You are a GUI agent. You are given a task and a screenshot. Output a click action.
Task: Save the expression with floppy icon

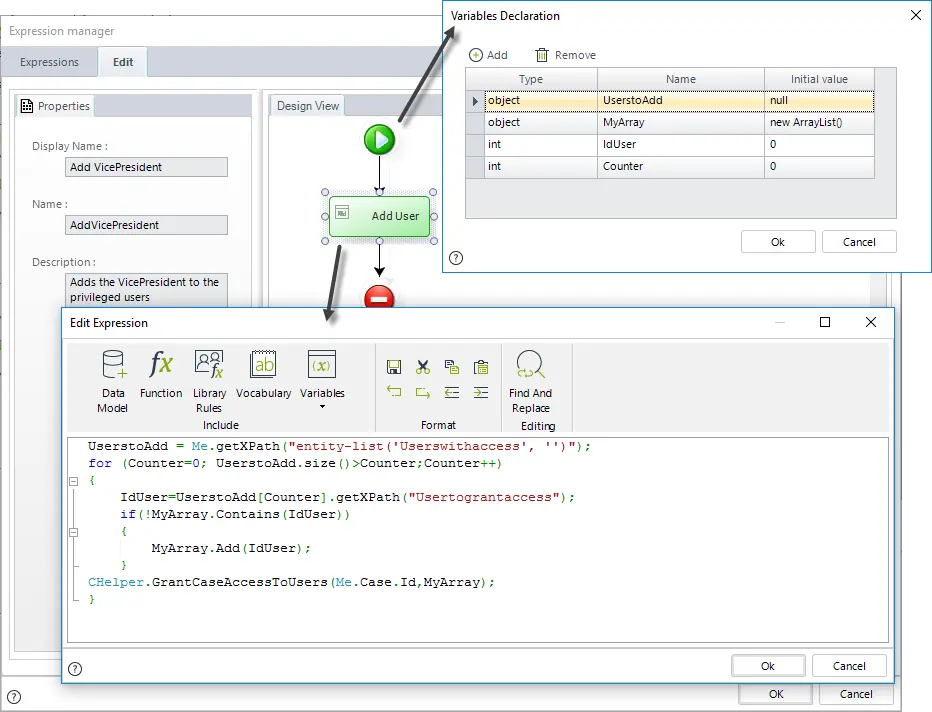(393, 367)
